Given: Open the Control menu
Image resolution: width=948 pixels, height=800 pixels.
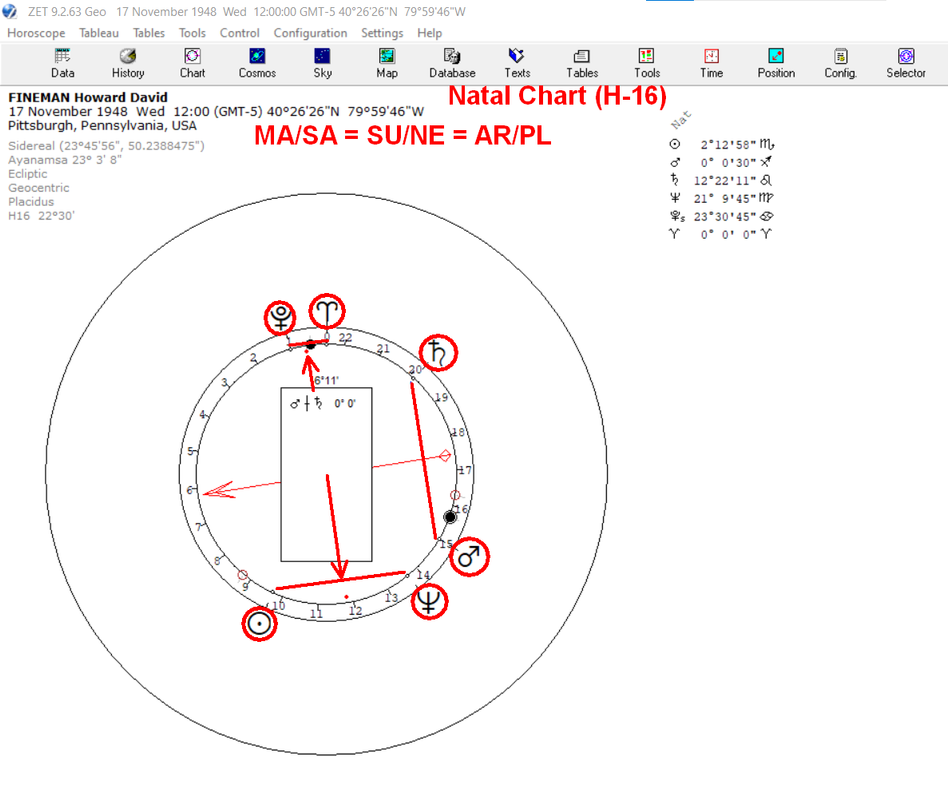Looking at the screenshot, I should point(239,33).
